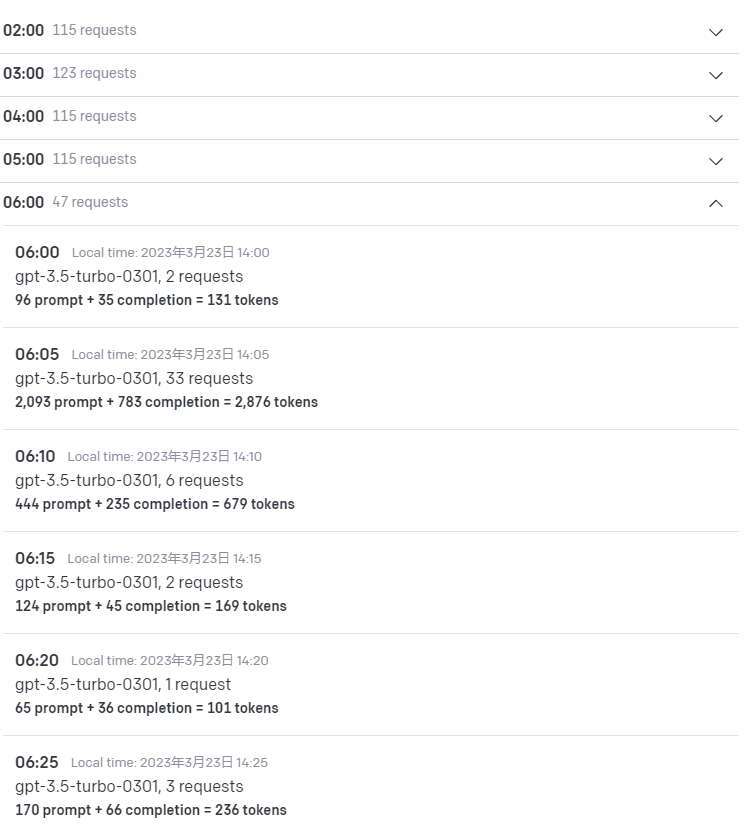Select the 06:25 token summary line
The image size is (750, 827).
pos(150,810)
